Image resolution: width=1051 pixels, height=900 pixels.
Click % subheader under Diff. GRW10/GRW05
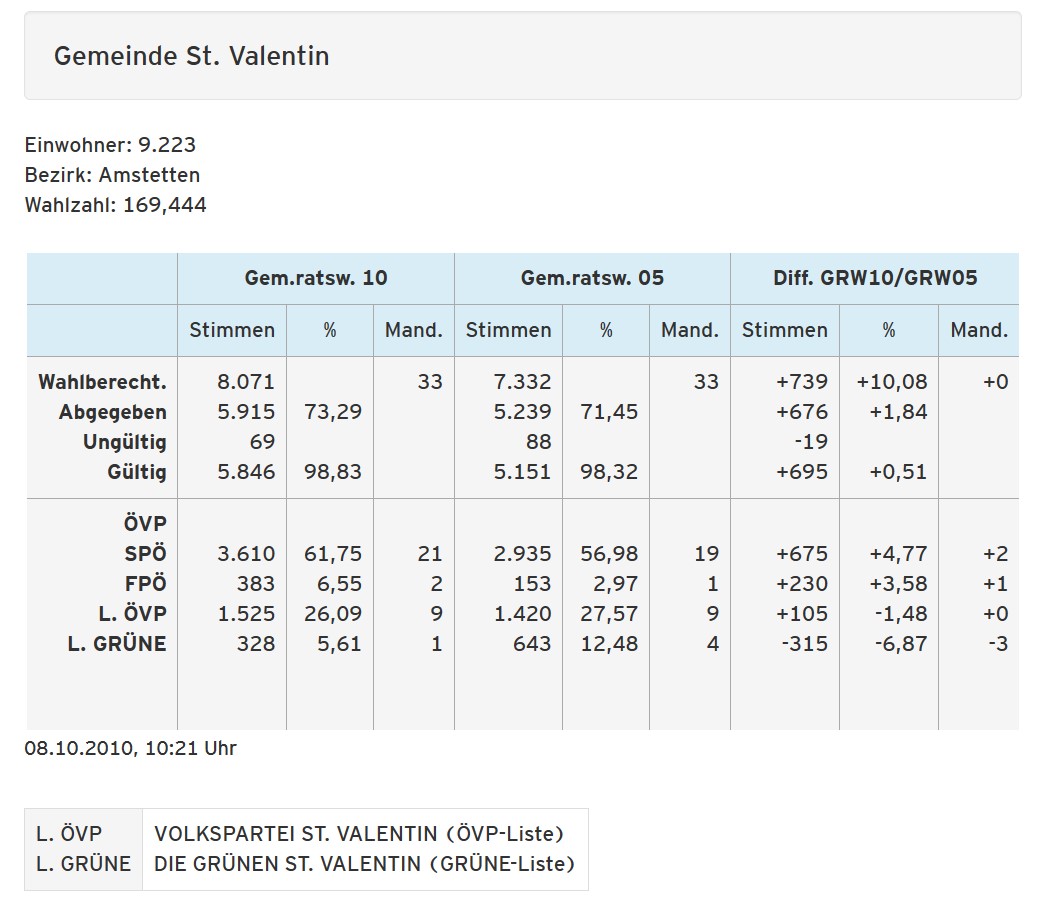(x=888, y=330)
